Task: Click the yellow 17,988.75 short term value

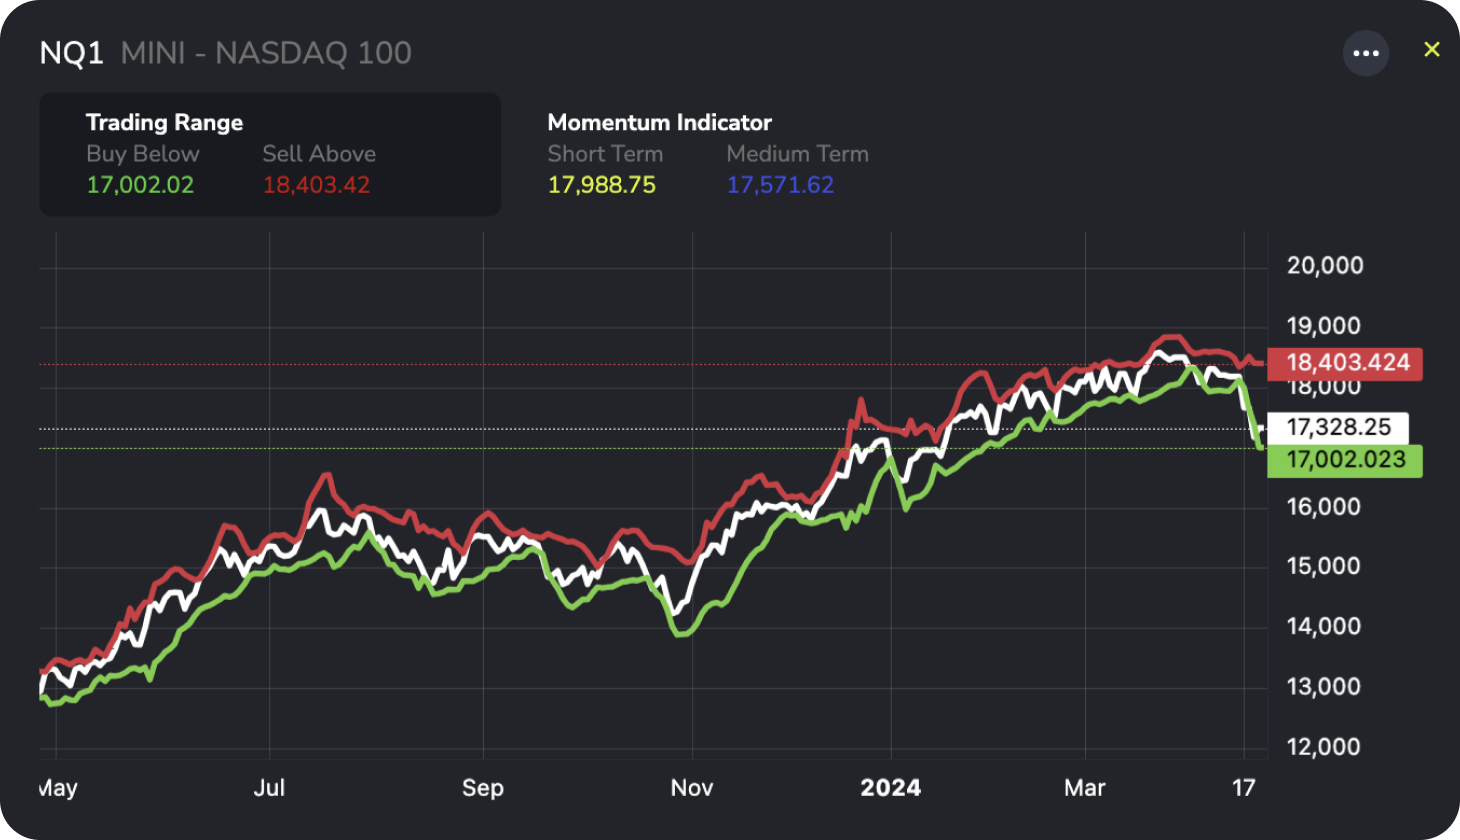Action: click(x=602, y=185)
